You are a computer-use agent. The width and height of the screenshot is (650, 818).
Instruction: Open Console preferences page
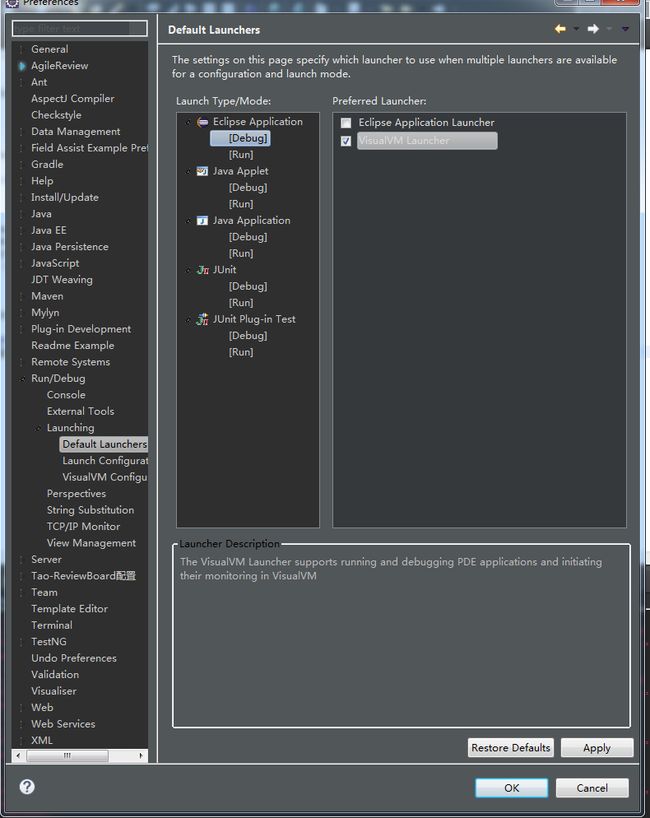point(66,395)
